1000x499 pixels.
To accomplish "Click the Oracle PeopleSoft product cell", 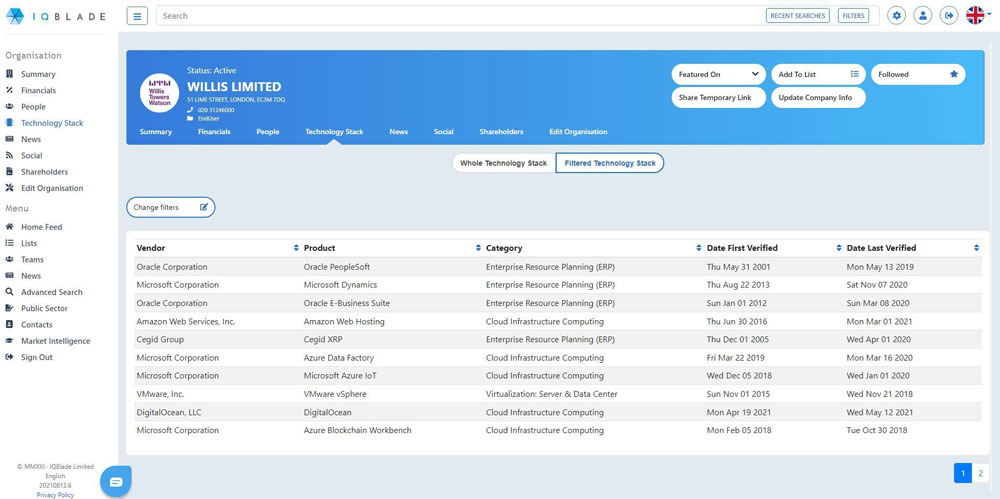I will point(337,267).
